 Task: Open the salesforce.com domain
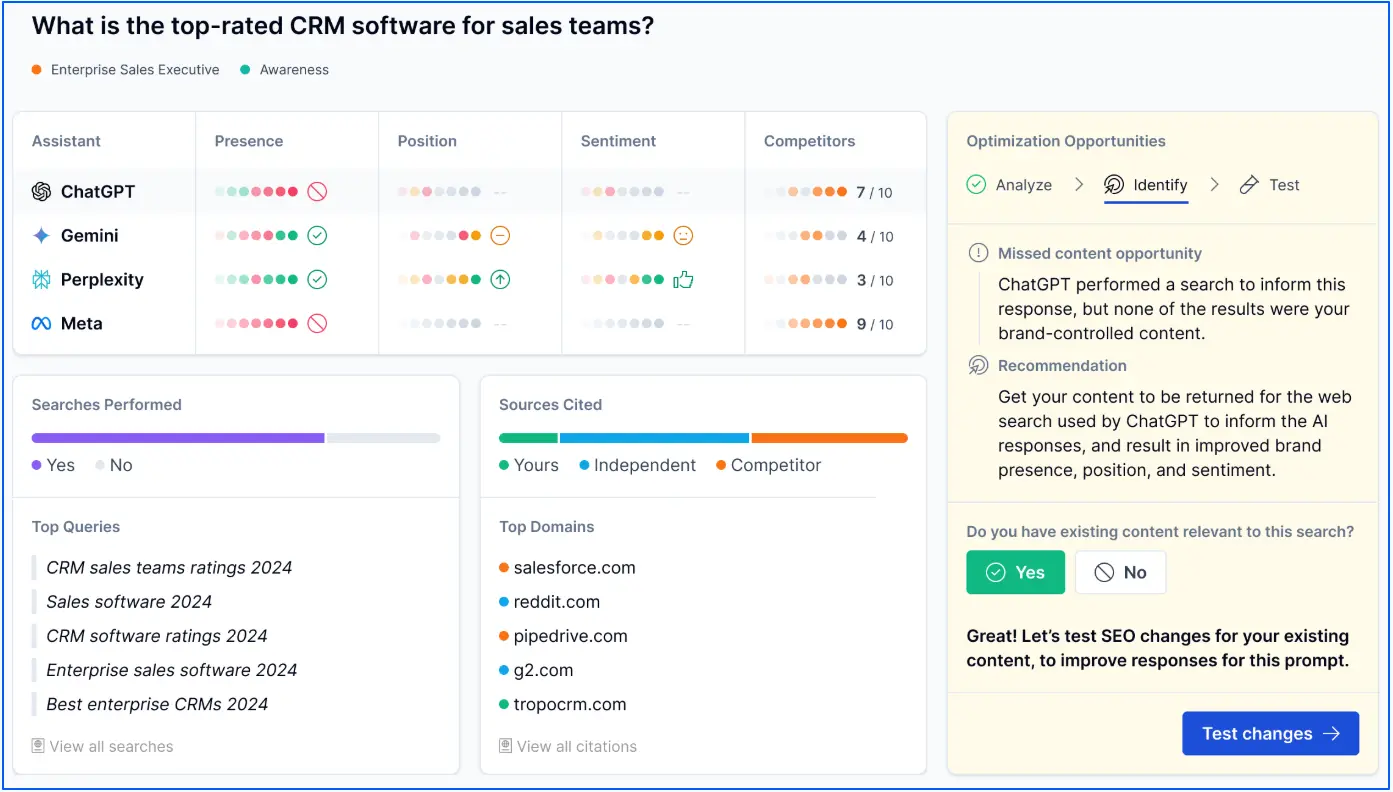click(x=568, y=568)
